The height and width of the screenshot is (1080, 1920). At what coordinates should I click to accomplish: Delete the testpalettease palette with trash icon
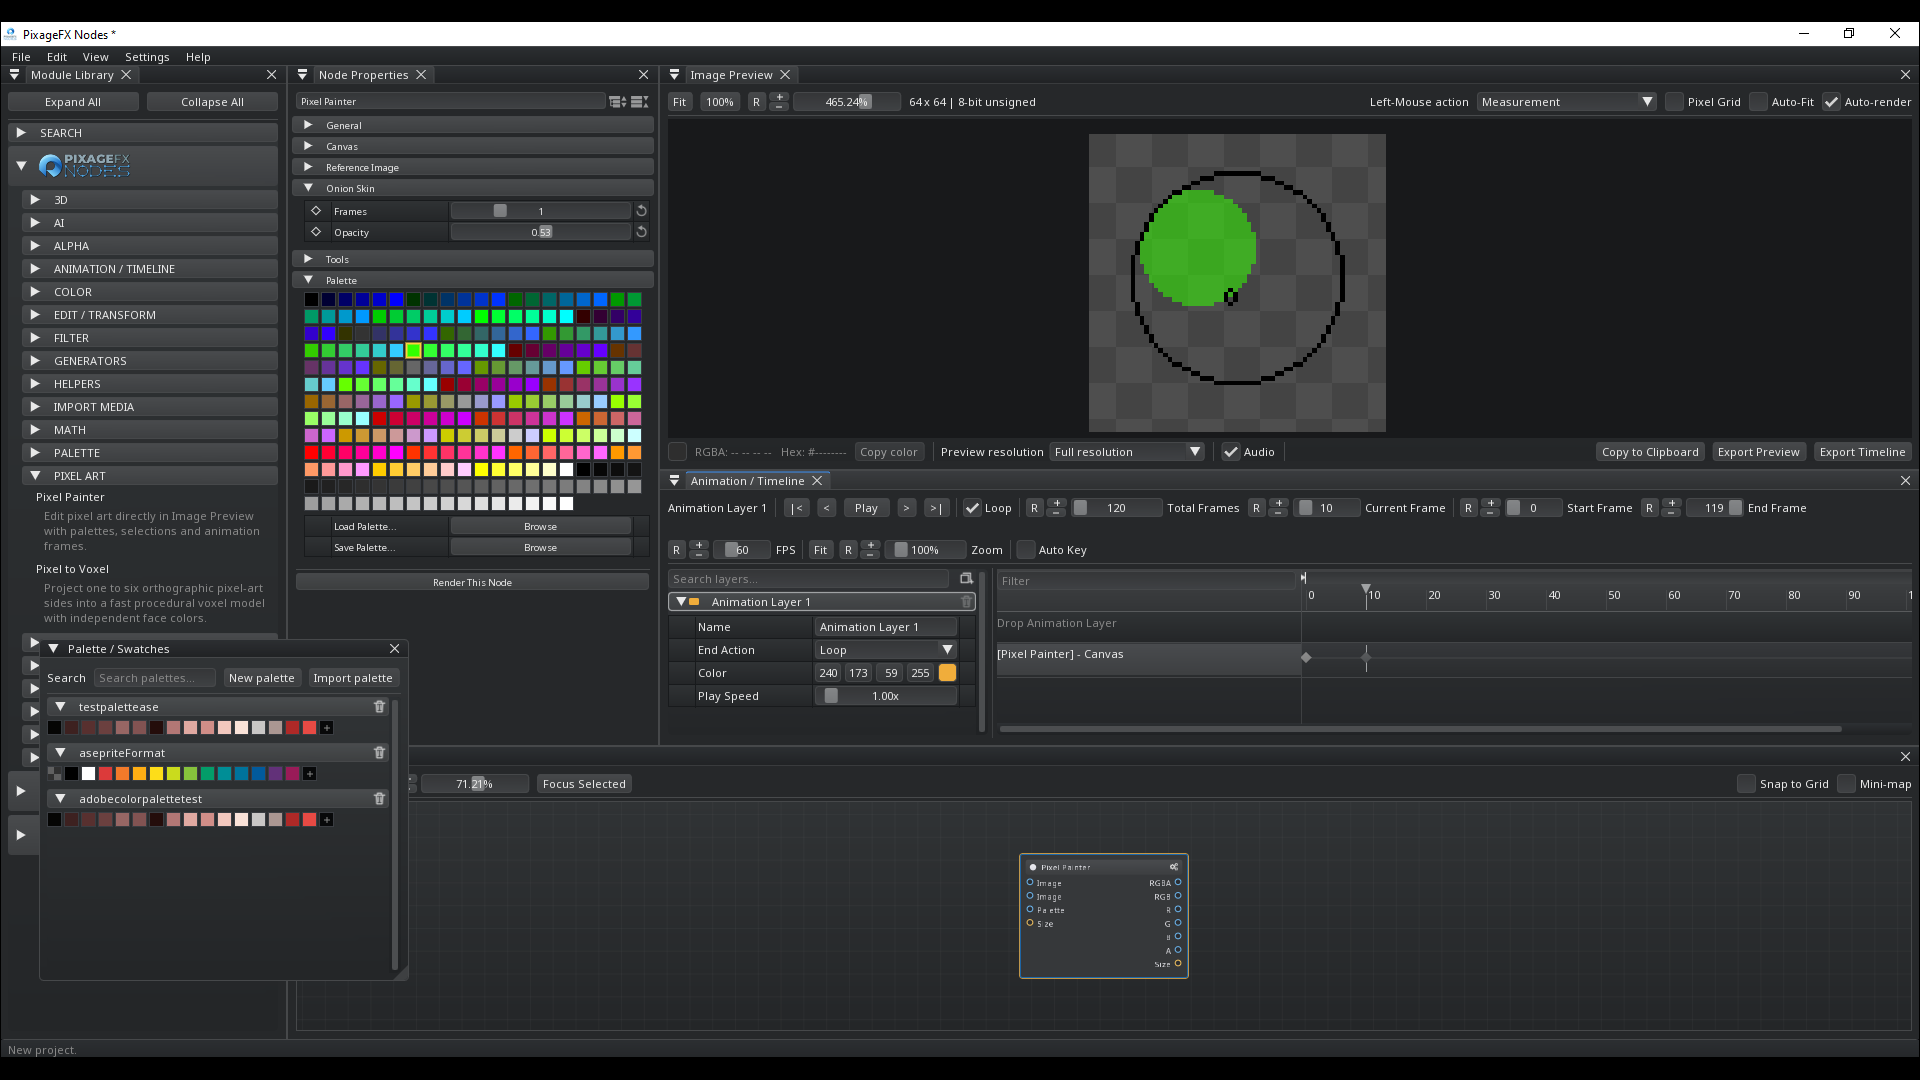click(x=379, y=707)
